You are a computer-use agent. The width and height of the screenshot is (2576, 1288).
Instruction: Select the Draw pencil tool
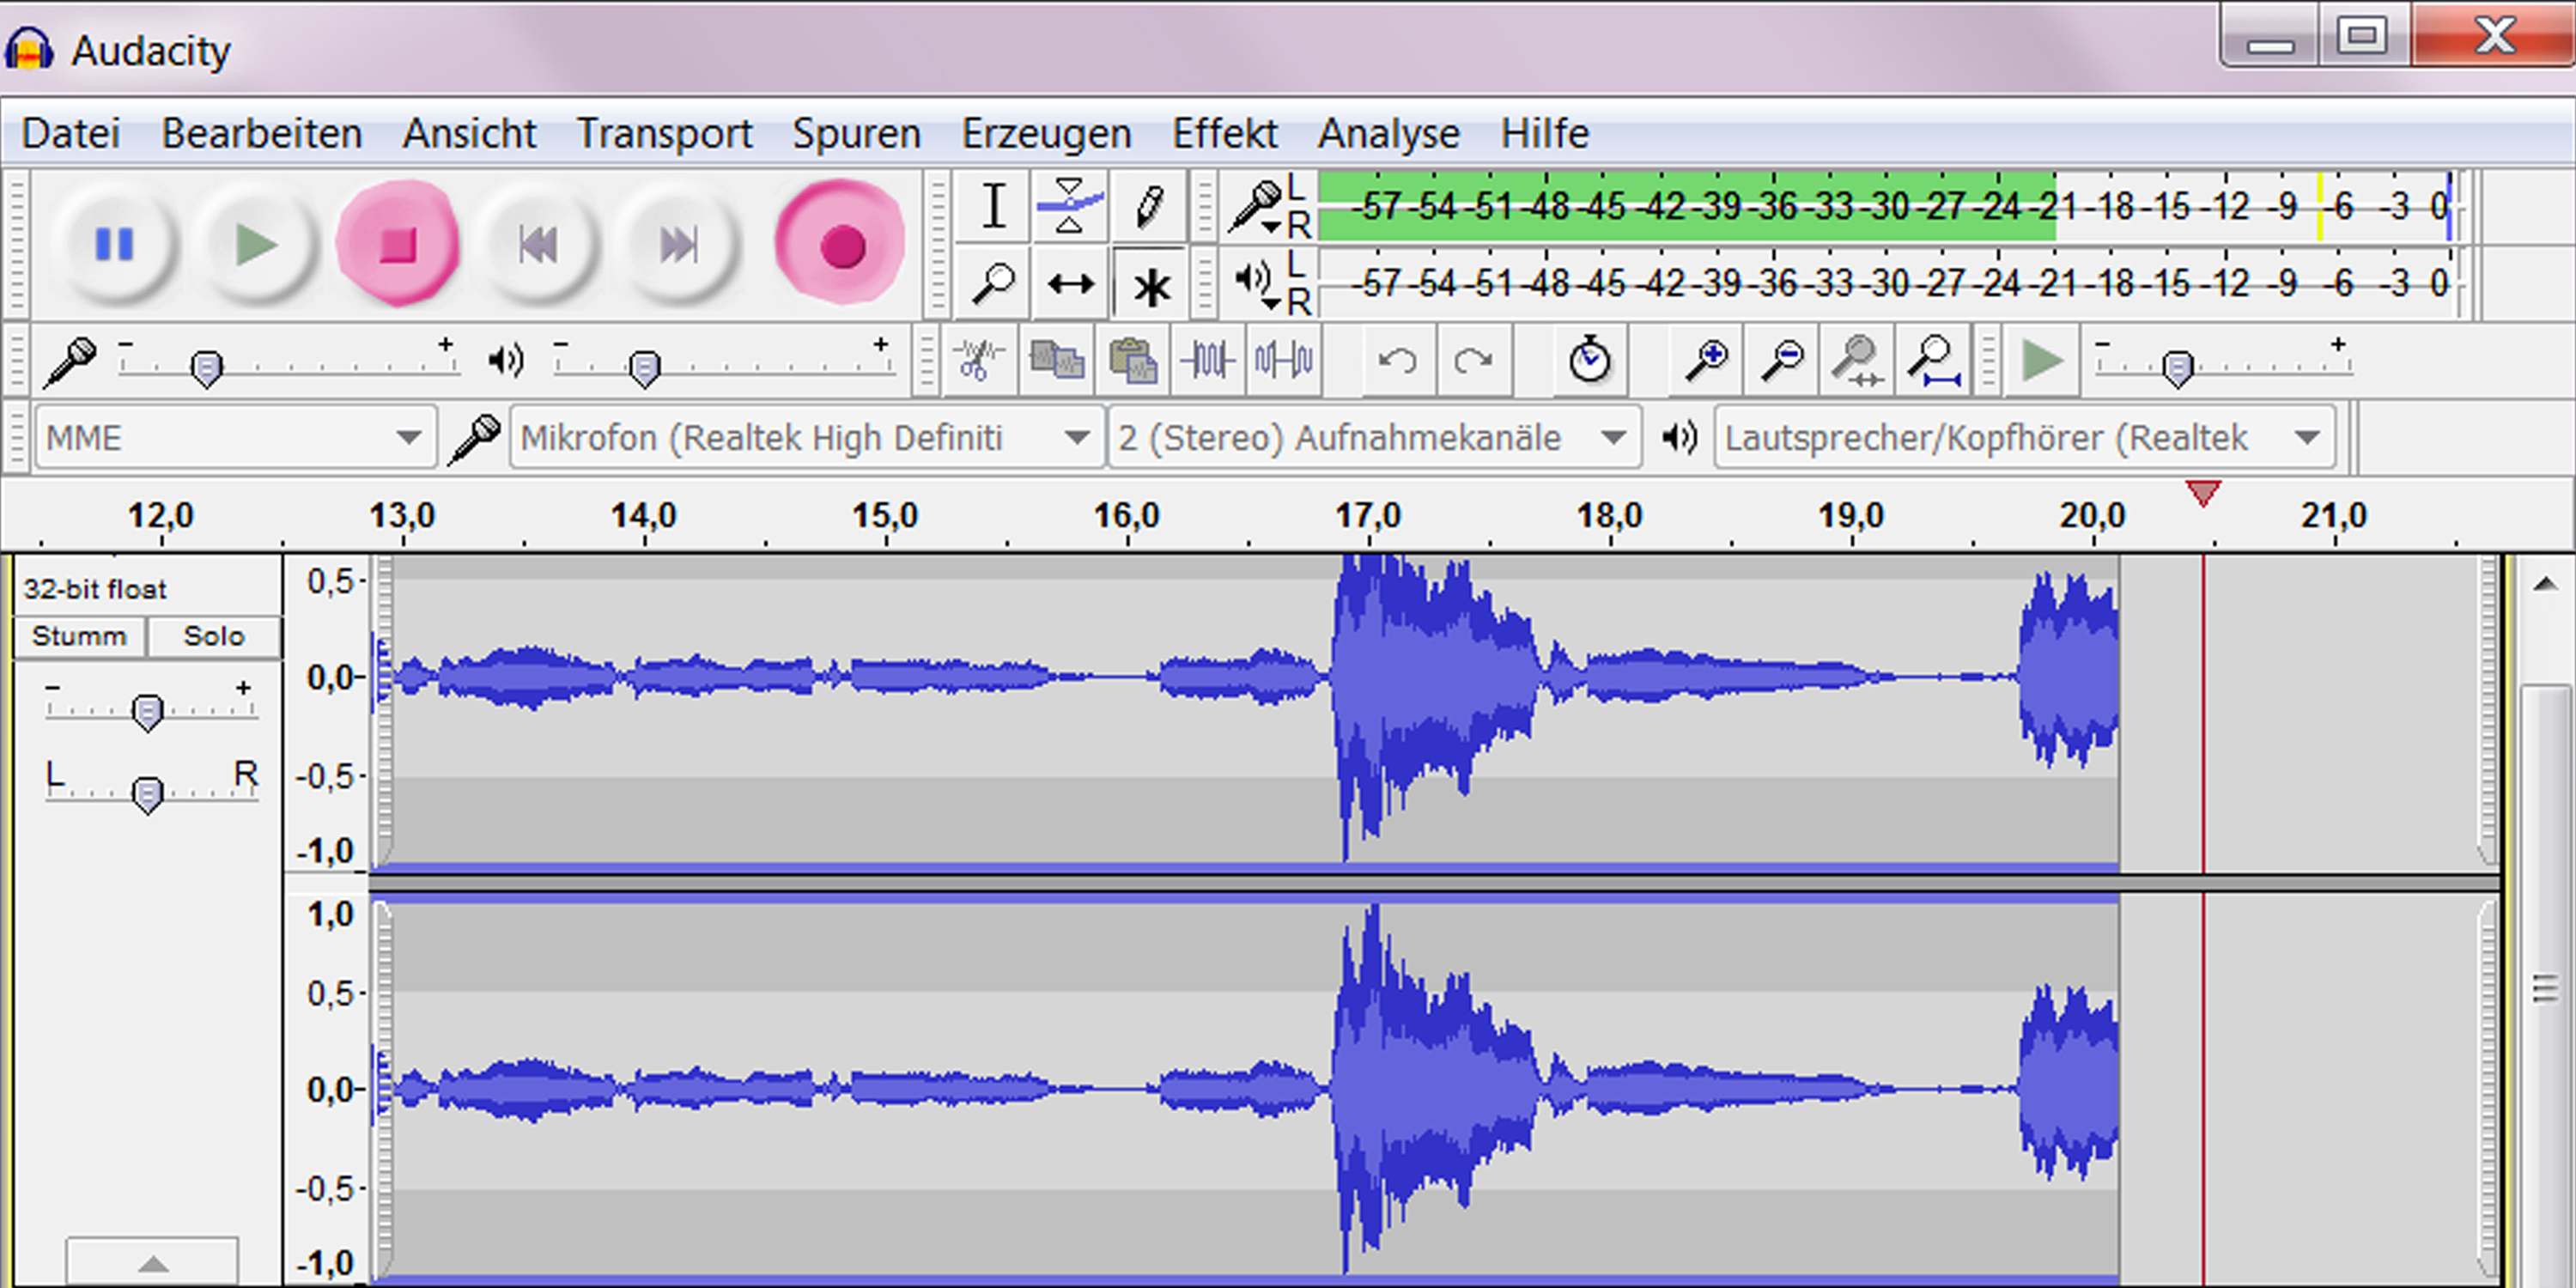(x=1149, y=206)
